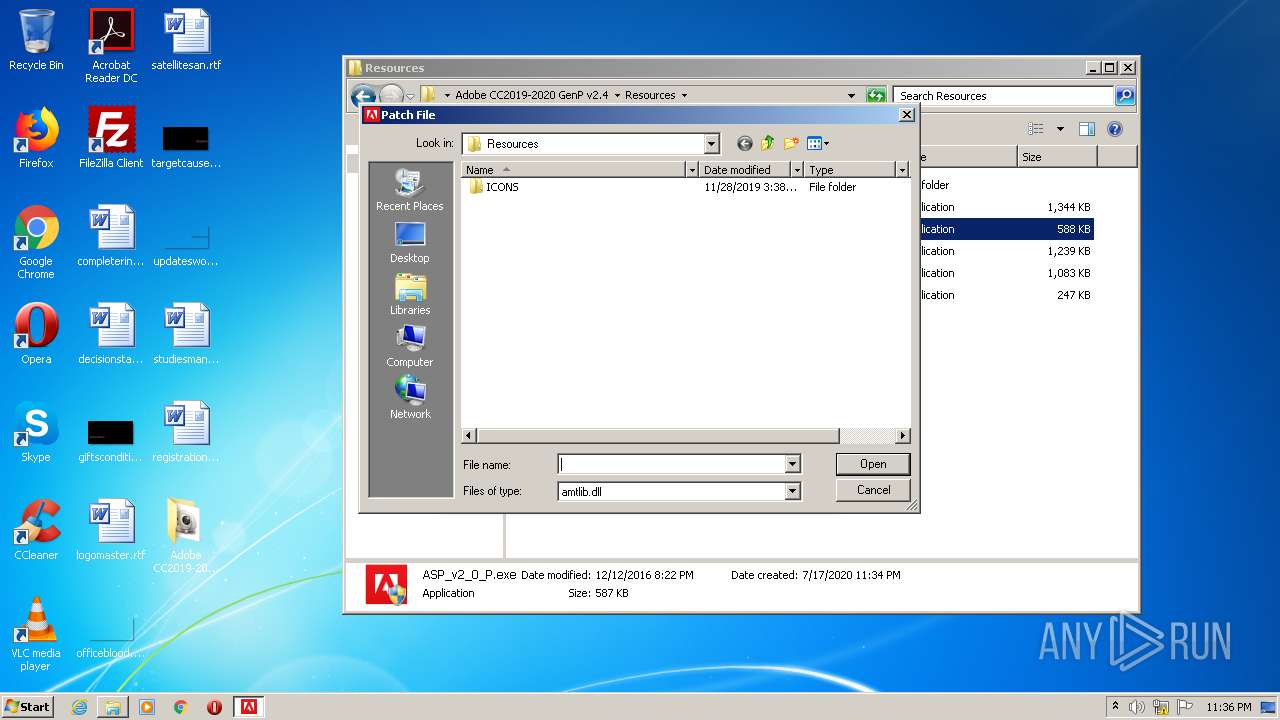Click the Cancel button
The height and width of the screenshot is (720, 1280).
coord(873,490)
